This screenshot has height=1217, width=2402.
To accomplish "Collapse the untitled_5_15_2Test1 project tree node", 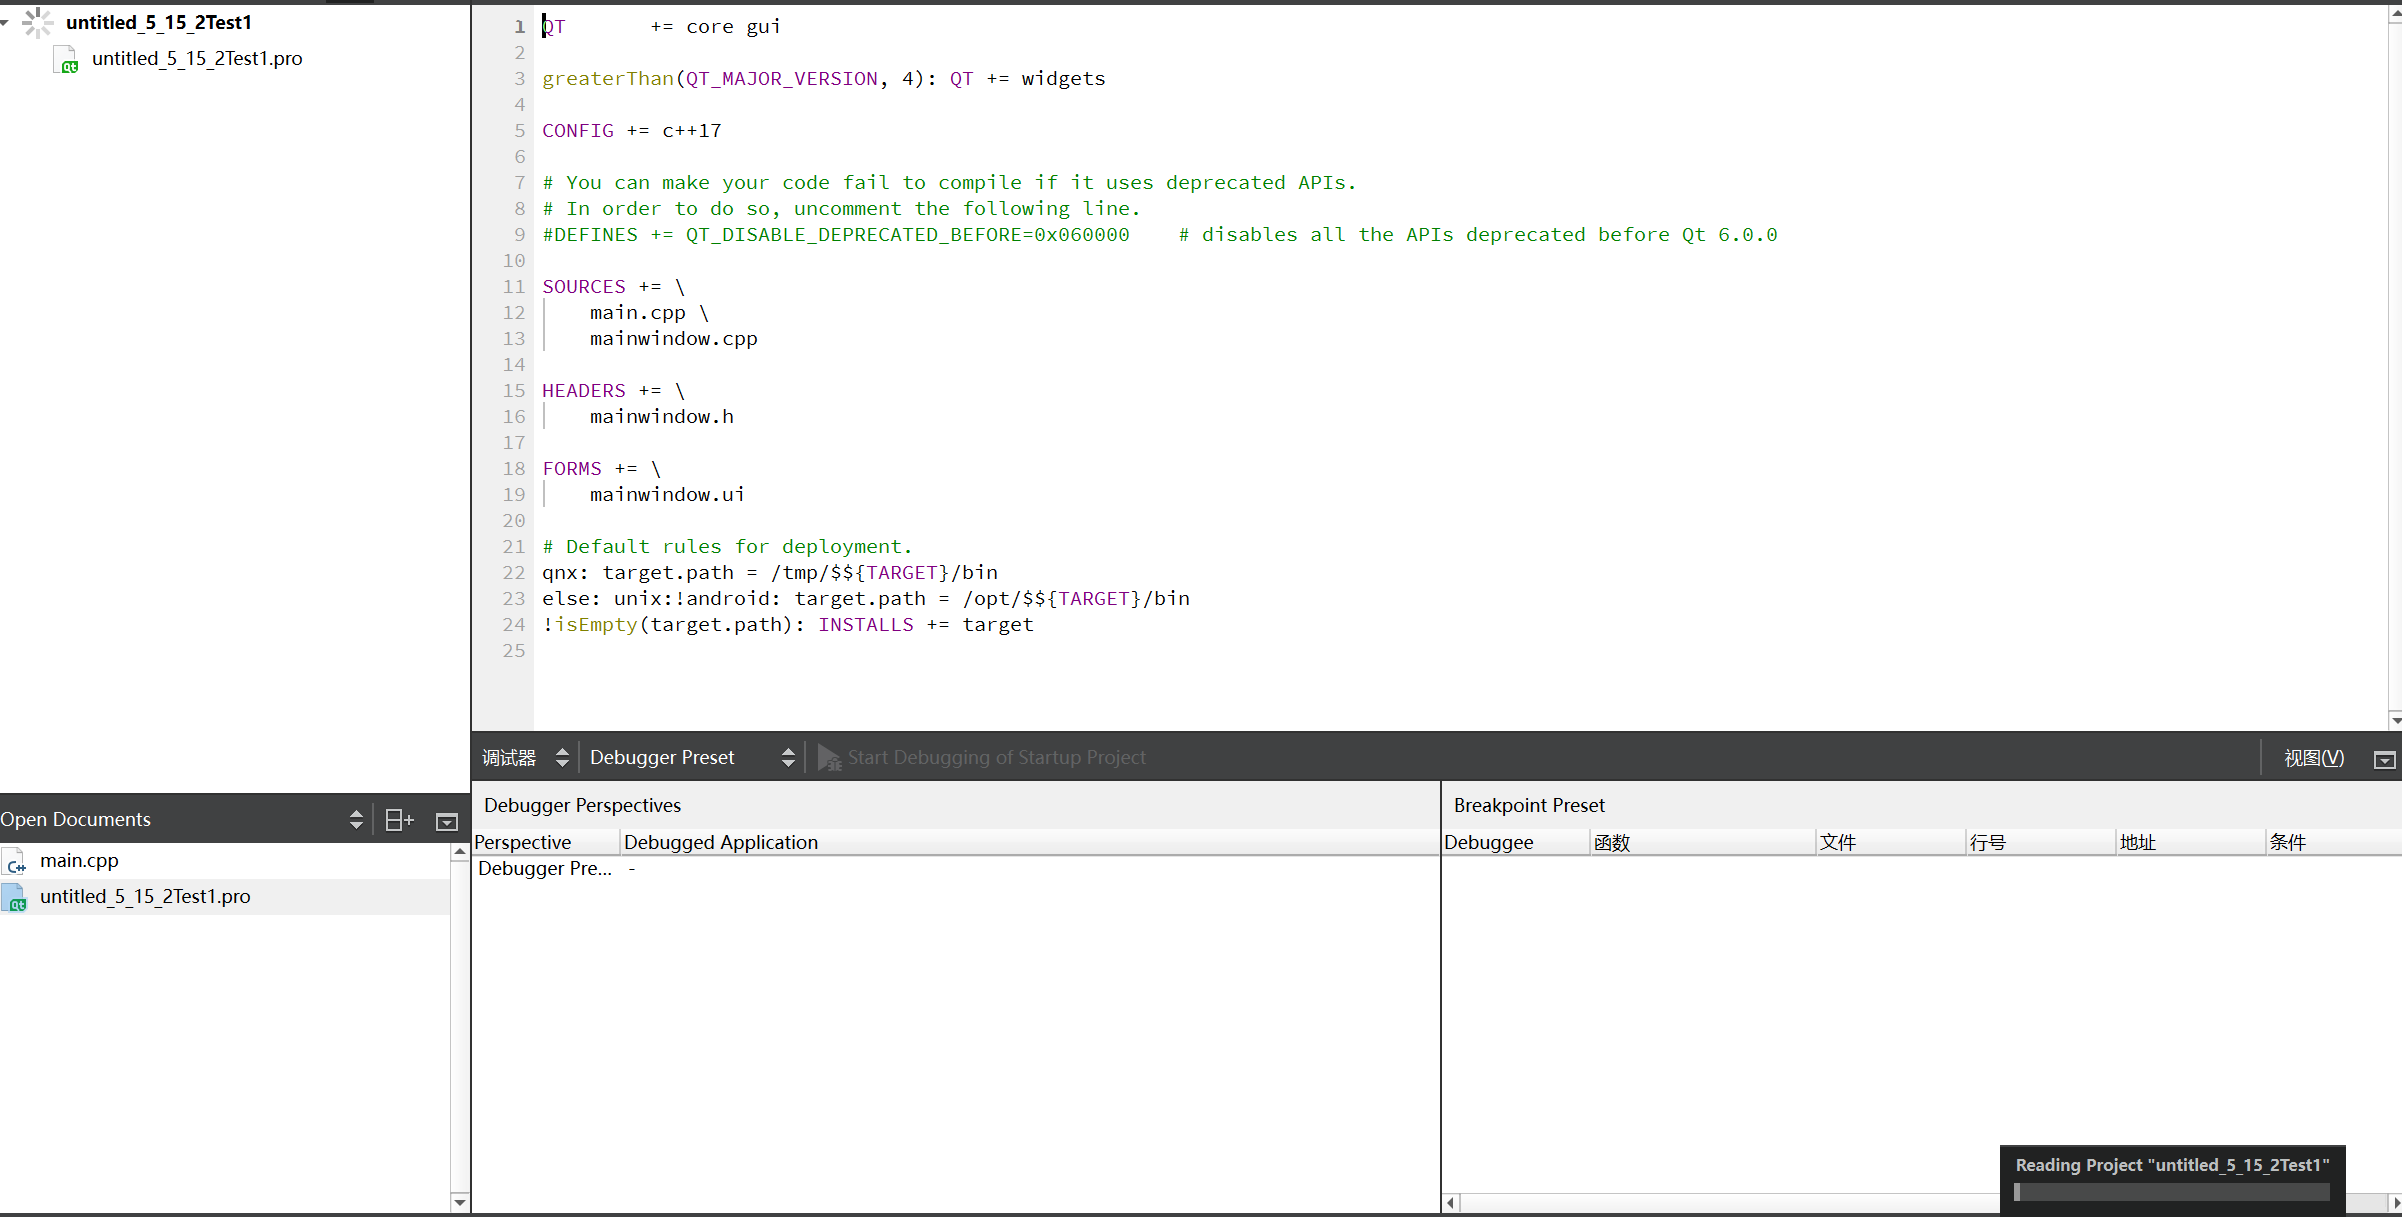I will point(6,22).
